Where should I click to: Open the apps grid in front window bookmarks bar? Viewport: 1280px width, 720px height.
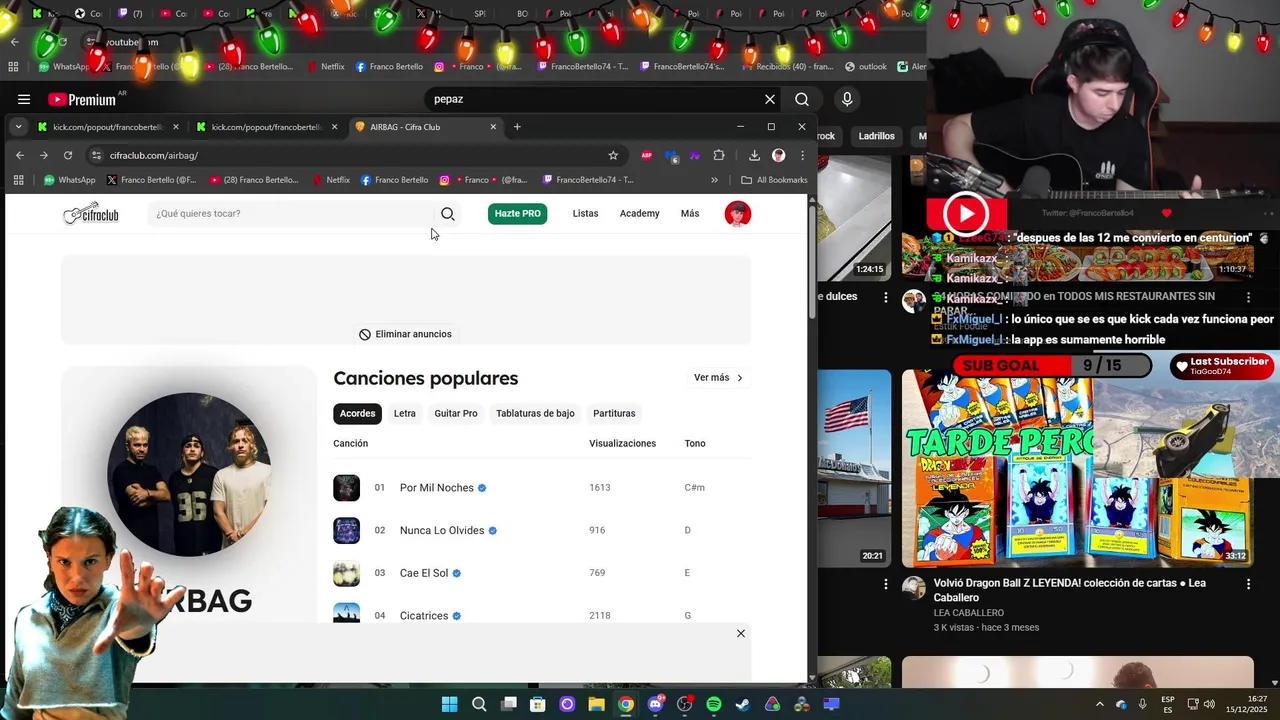pos(18,180)
